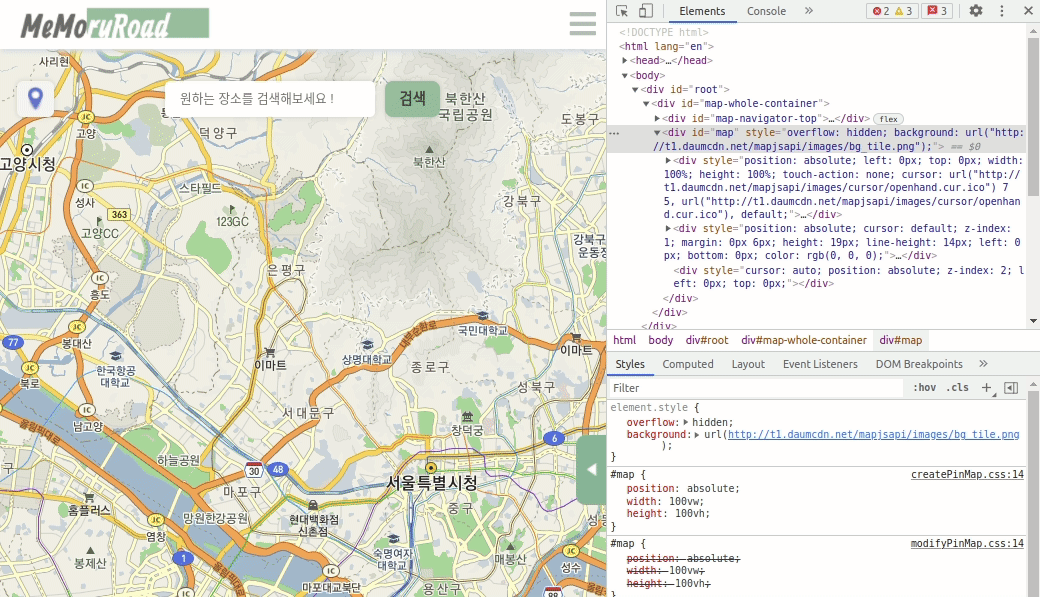Select body in the breadcrumb
The width and height of the screenshot is (1040, 597).
(661, 340)
